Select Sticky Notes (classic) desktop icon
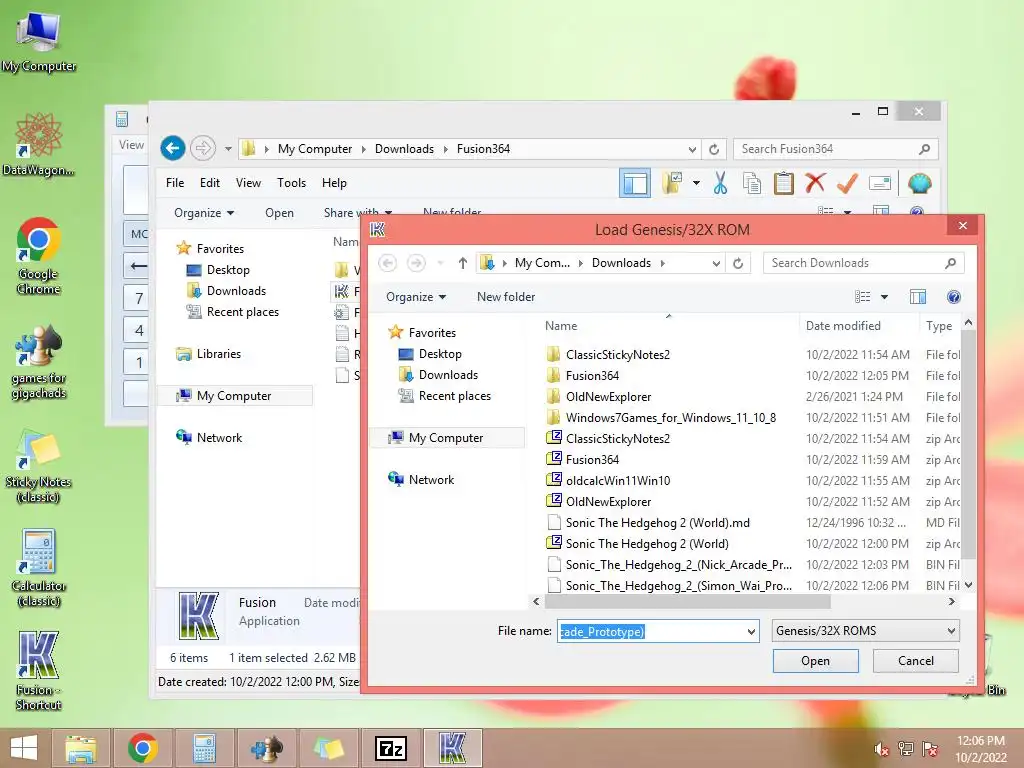 coord(39,465)
